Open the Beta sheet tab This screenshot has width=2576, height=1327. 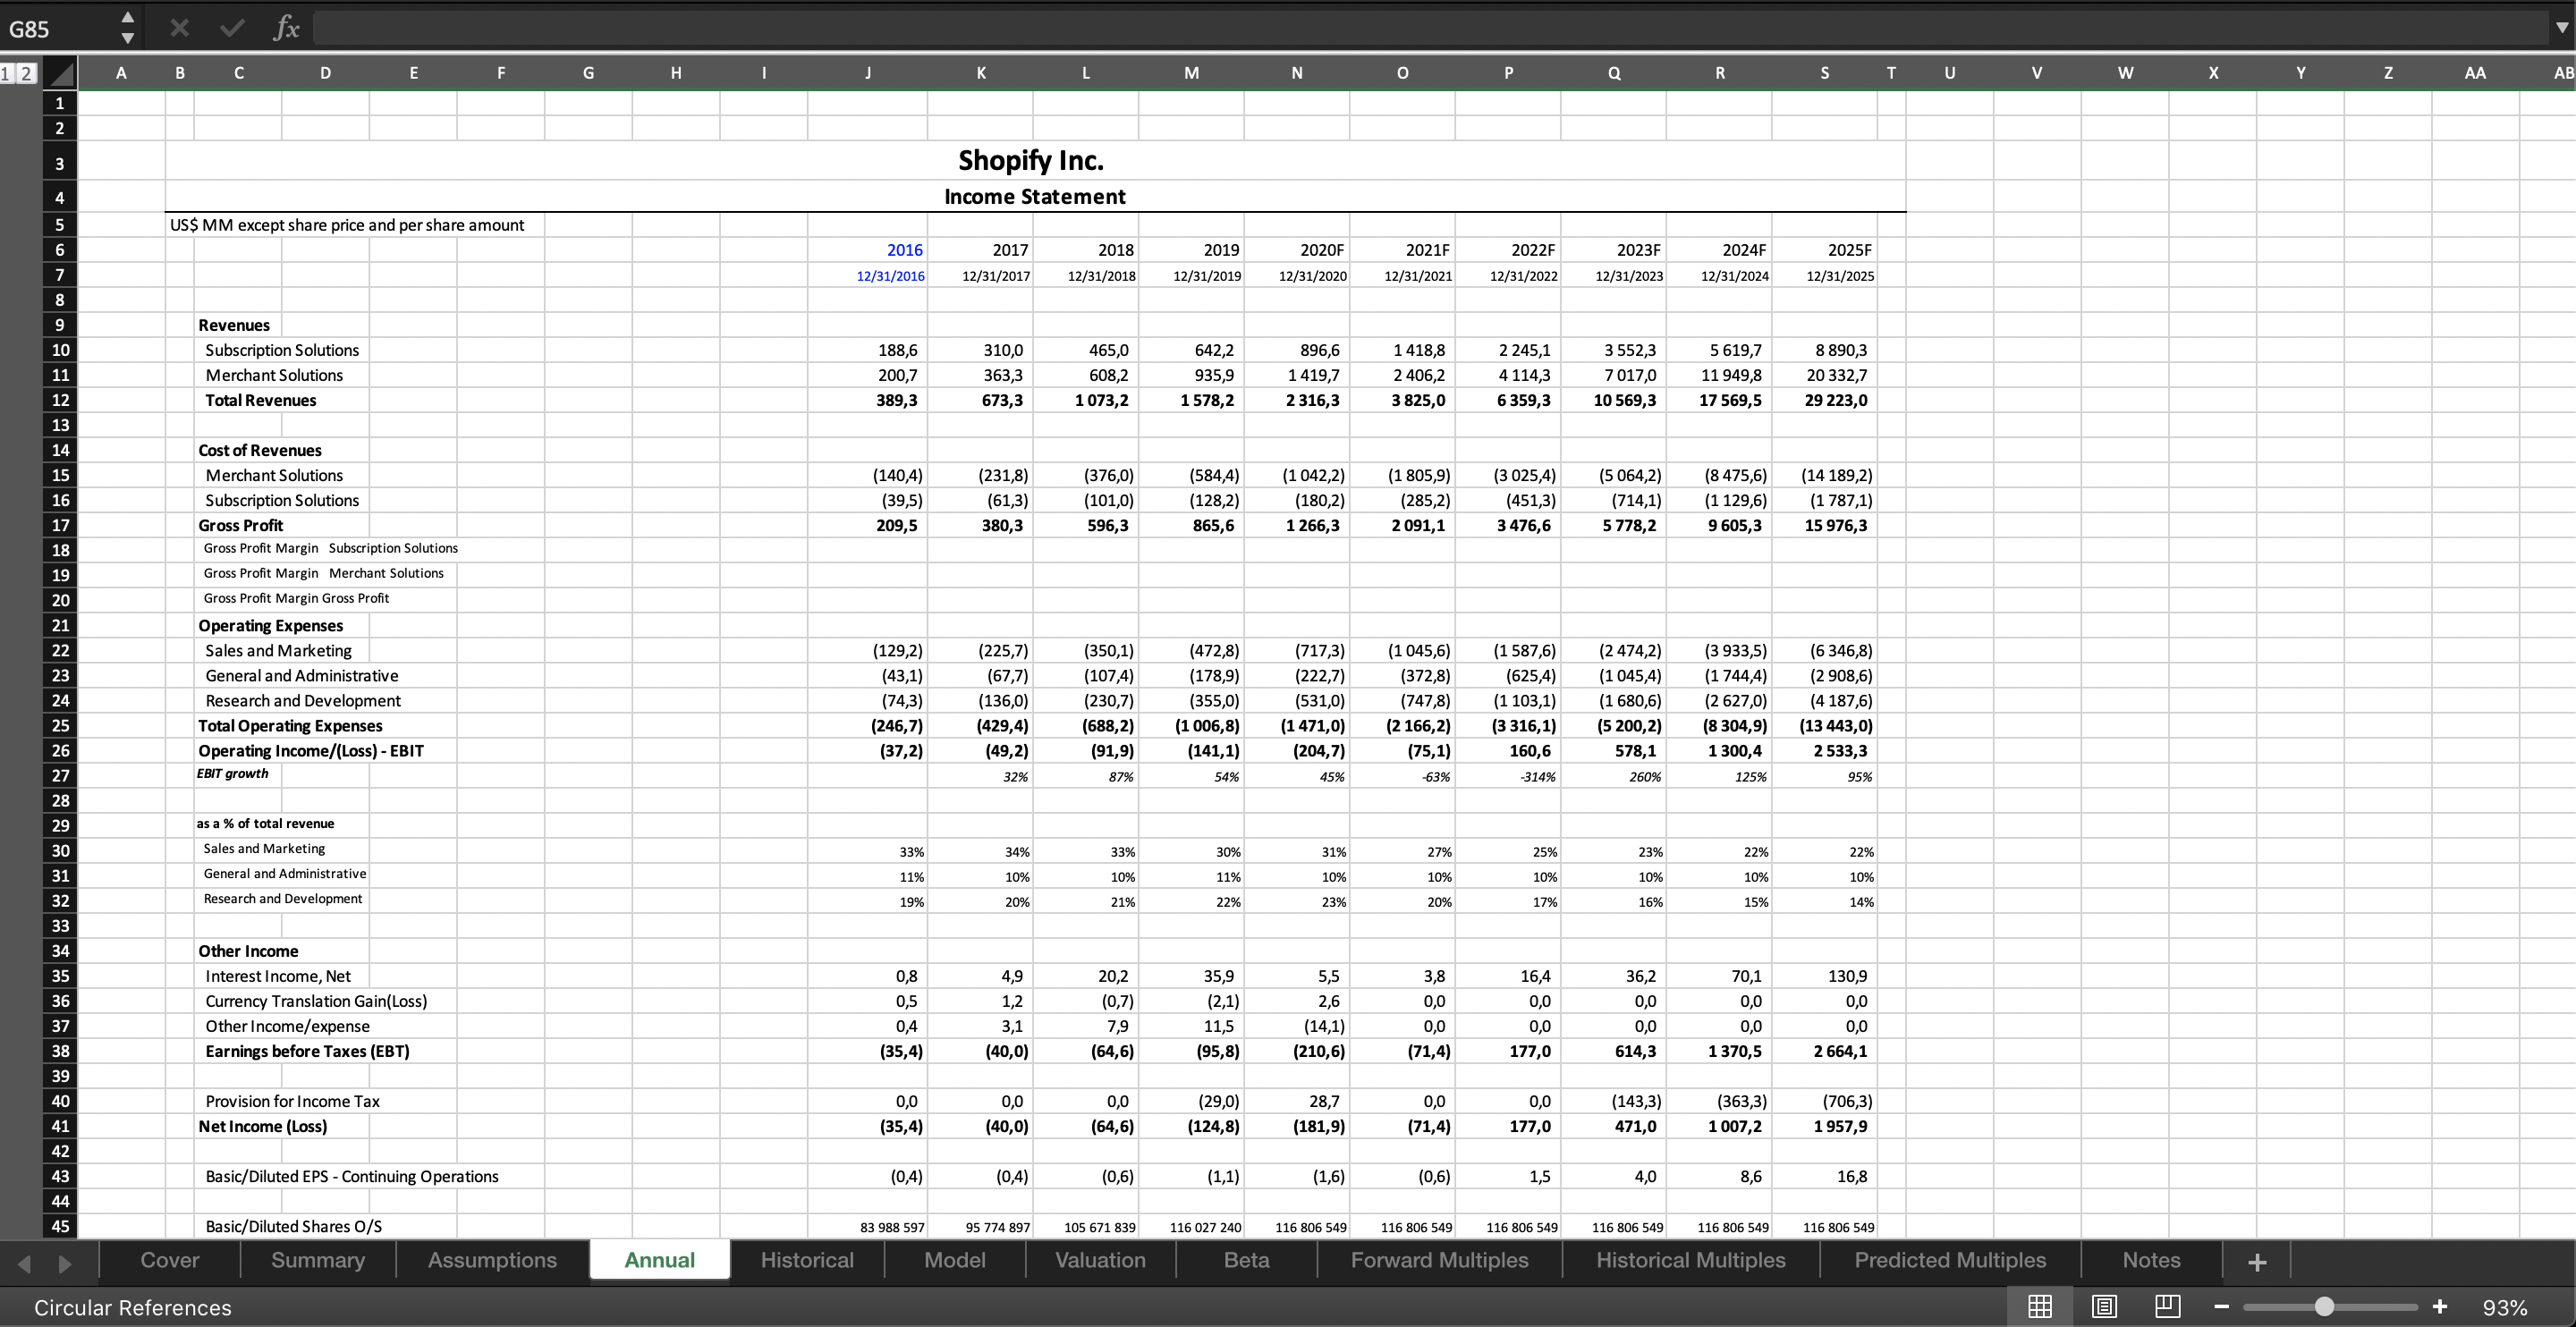(x=1247, y=1260)
